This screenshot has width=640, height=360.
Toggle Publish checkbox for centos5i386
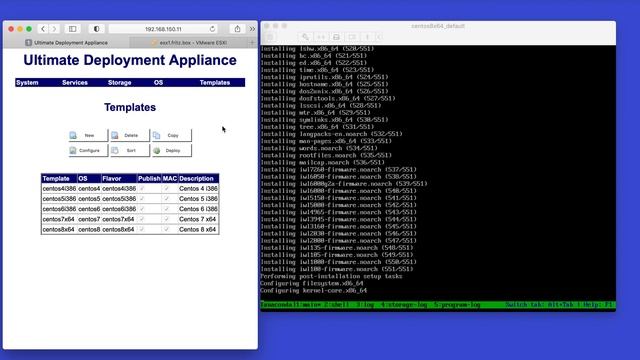coord(142,199)
